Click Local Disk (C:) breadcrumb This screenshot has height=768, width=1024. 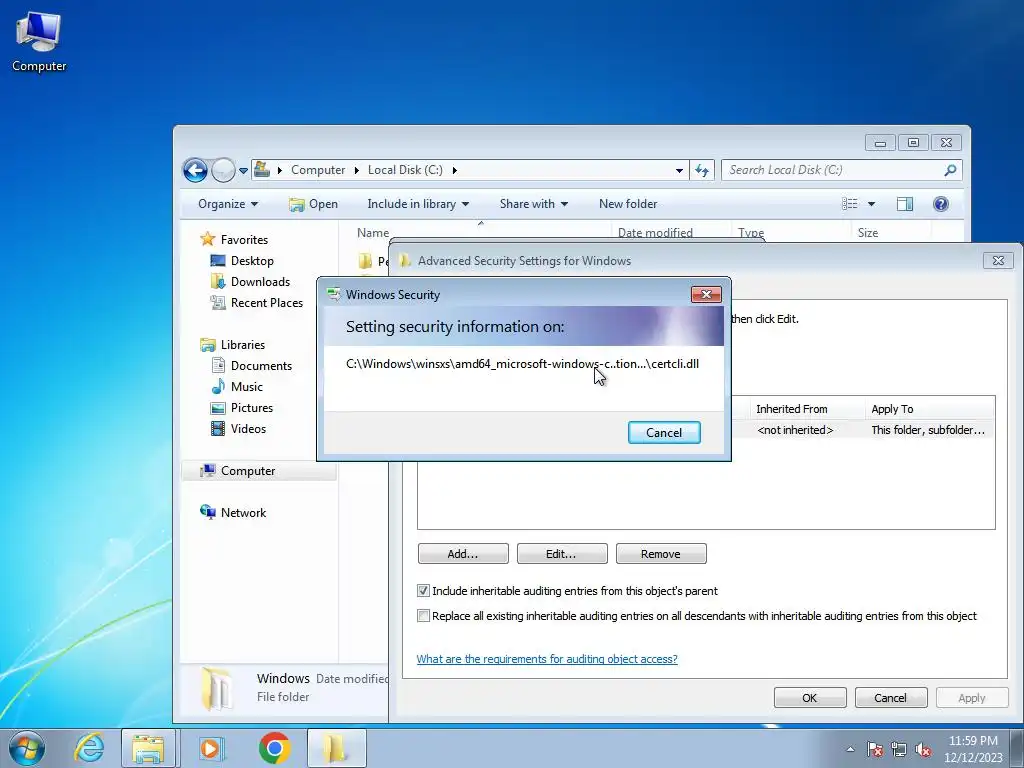click(405, 170)
